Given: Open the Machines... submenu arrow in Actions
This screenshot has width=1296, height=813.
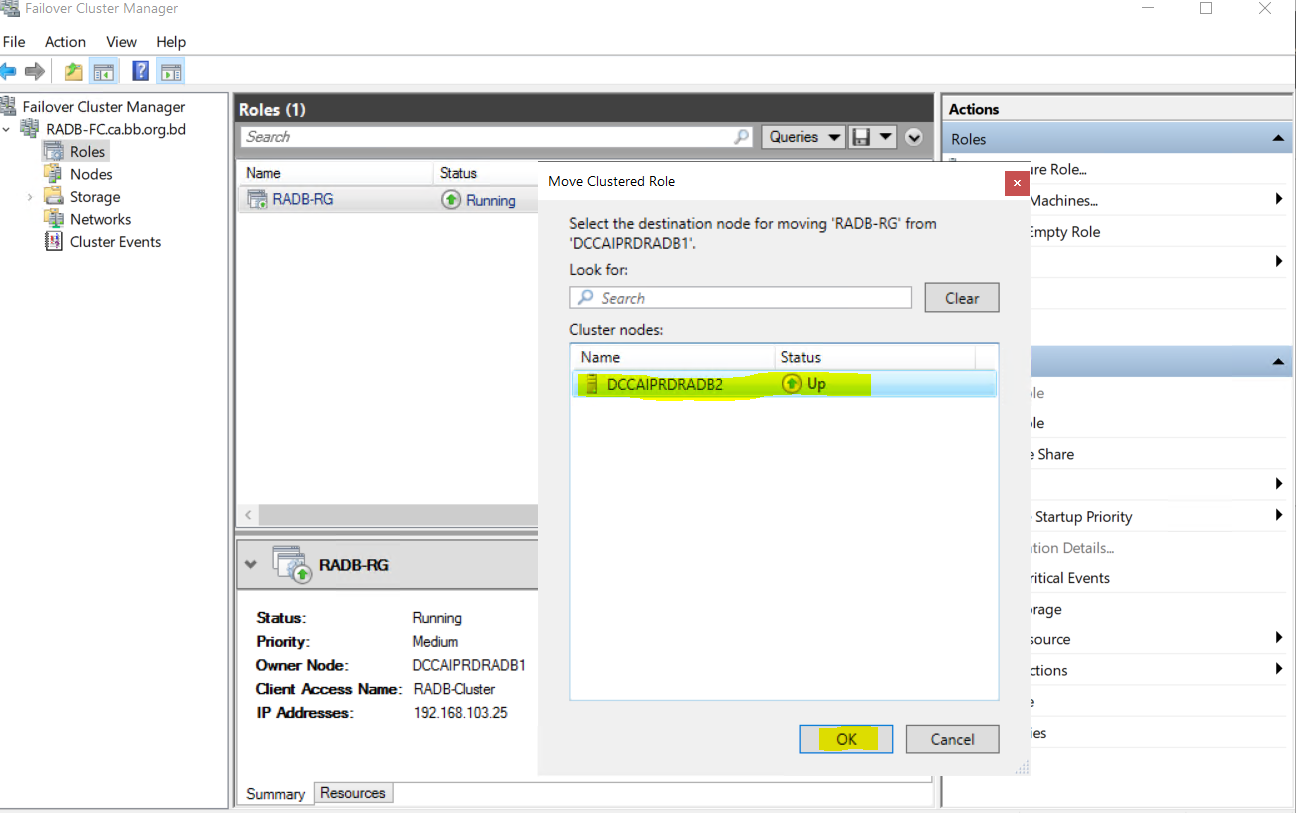Looking at the screenshot, I should coord(1279,200).
